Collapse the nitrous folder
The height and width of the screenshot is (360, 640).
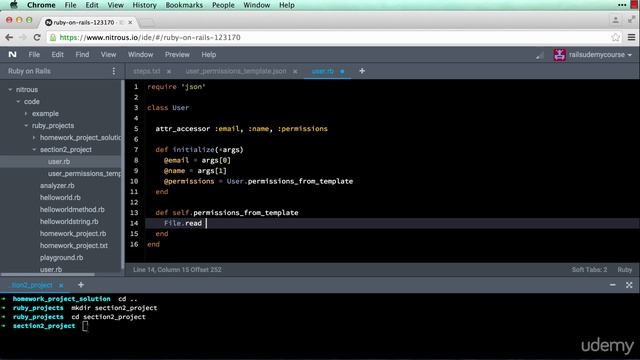point(10,89)
